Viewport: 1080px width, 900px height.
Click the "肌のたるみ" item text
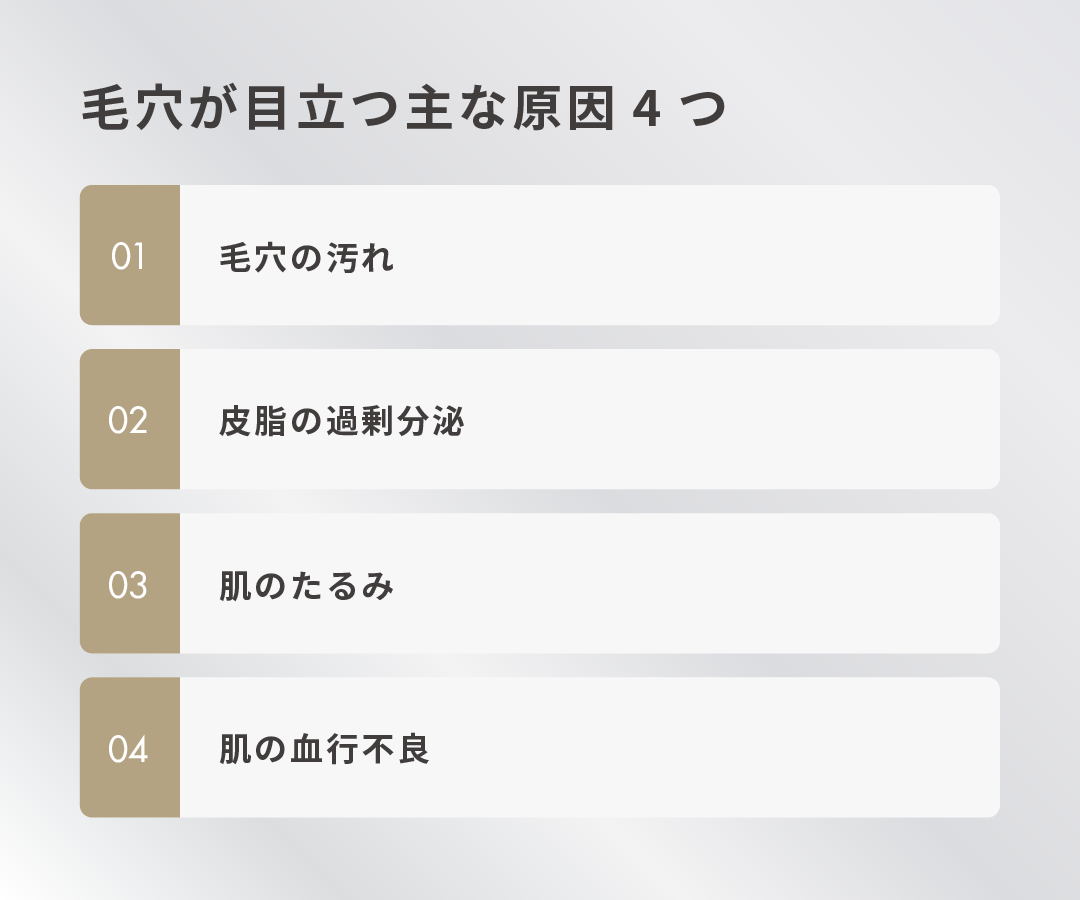[x=307, y=585]
